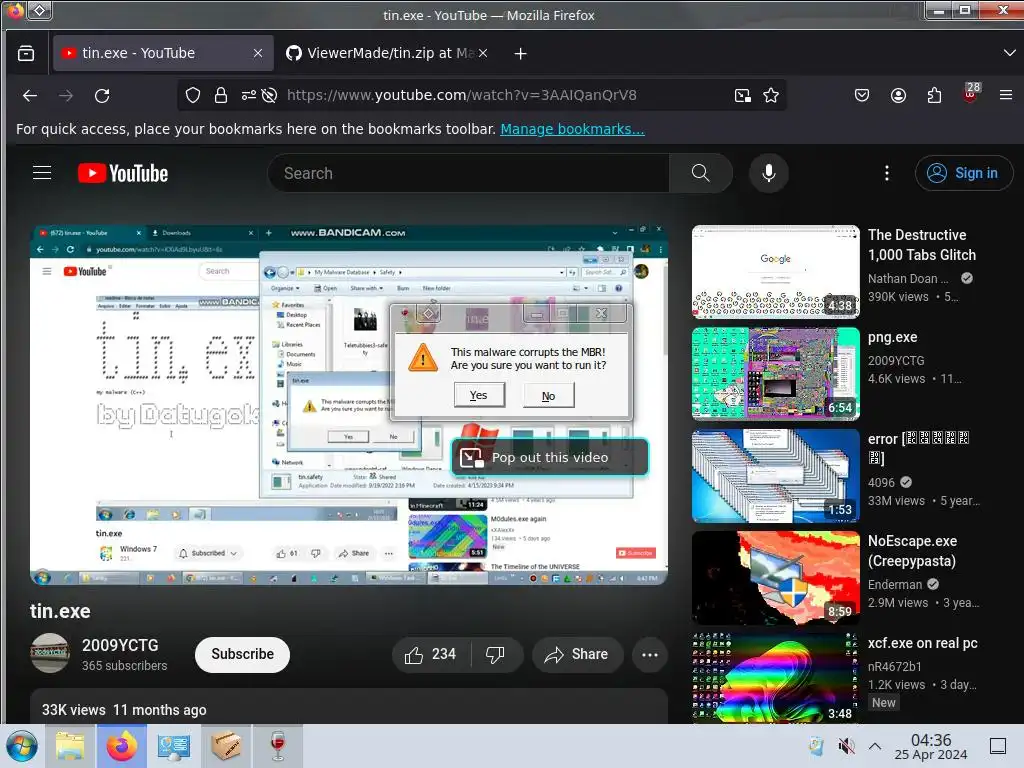The image size is (1024, 768).
Task: Open the 2009YCTG channel avatar
Action: point(50,653)
